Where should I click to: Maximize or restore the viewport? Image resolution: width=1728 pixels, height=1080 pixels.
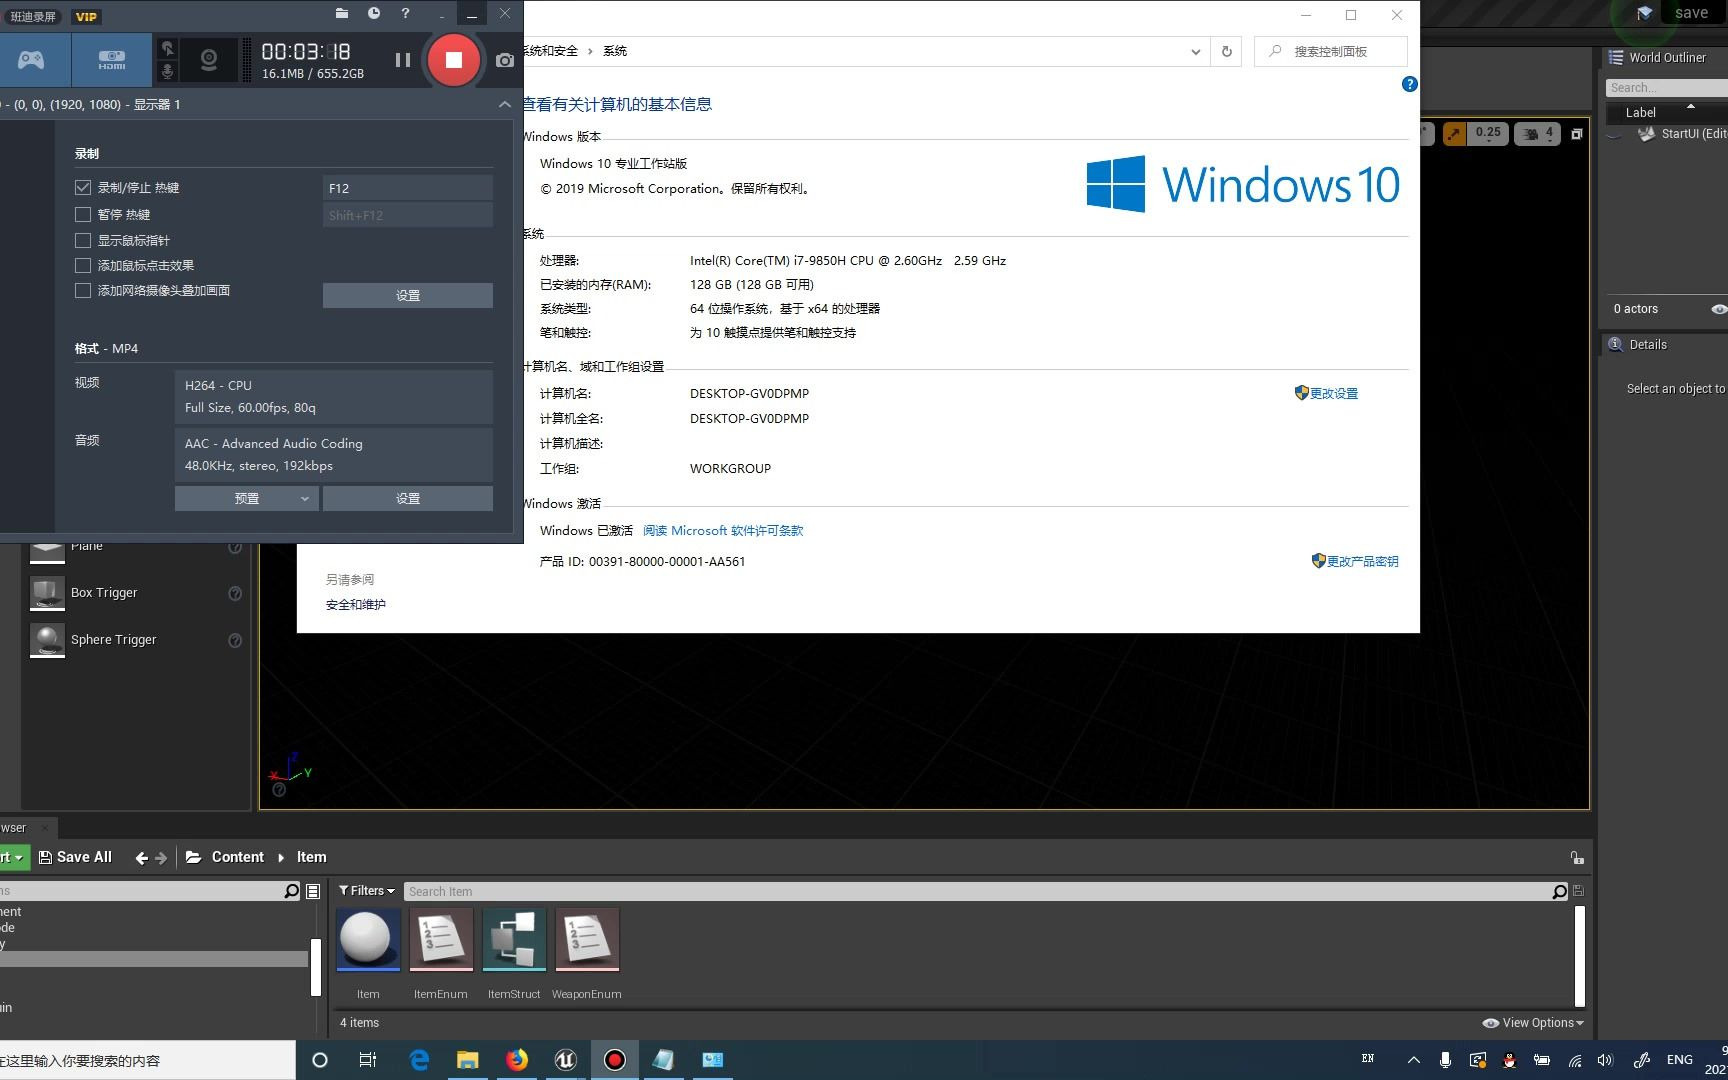click(1577, 133)
